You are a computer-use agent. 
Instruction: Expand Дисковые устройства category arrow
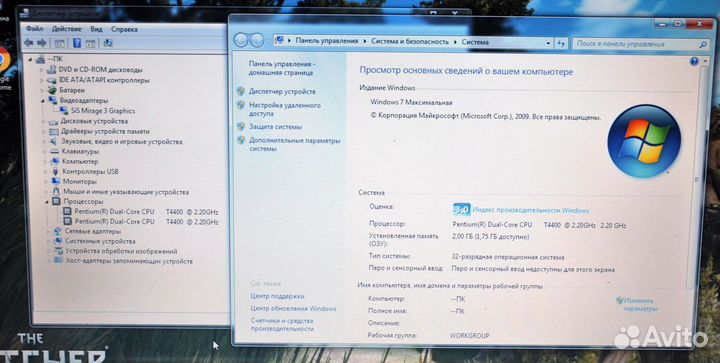[44, 122]
